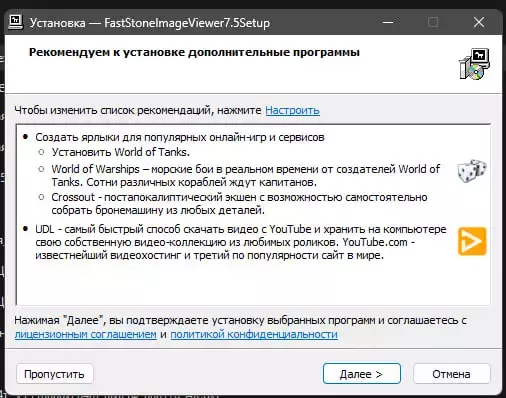Continue with the Далее > button
Viewport: 506px width, 398px height.
pos(362,374)
